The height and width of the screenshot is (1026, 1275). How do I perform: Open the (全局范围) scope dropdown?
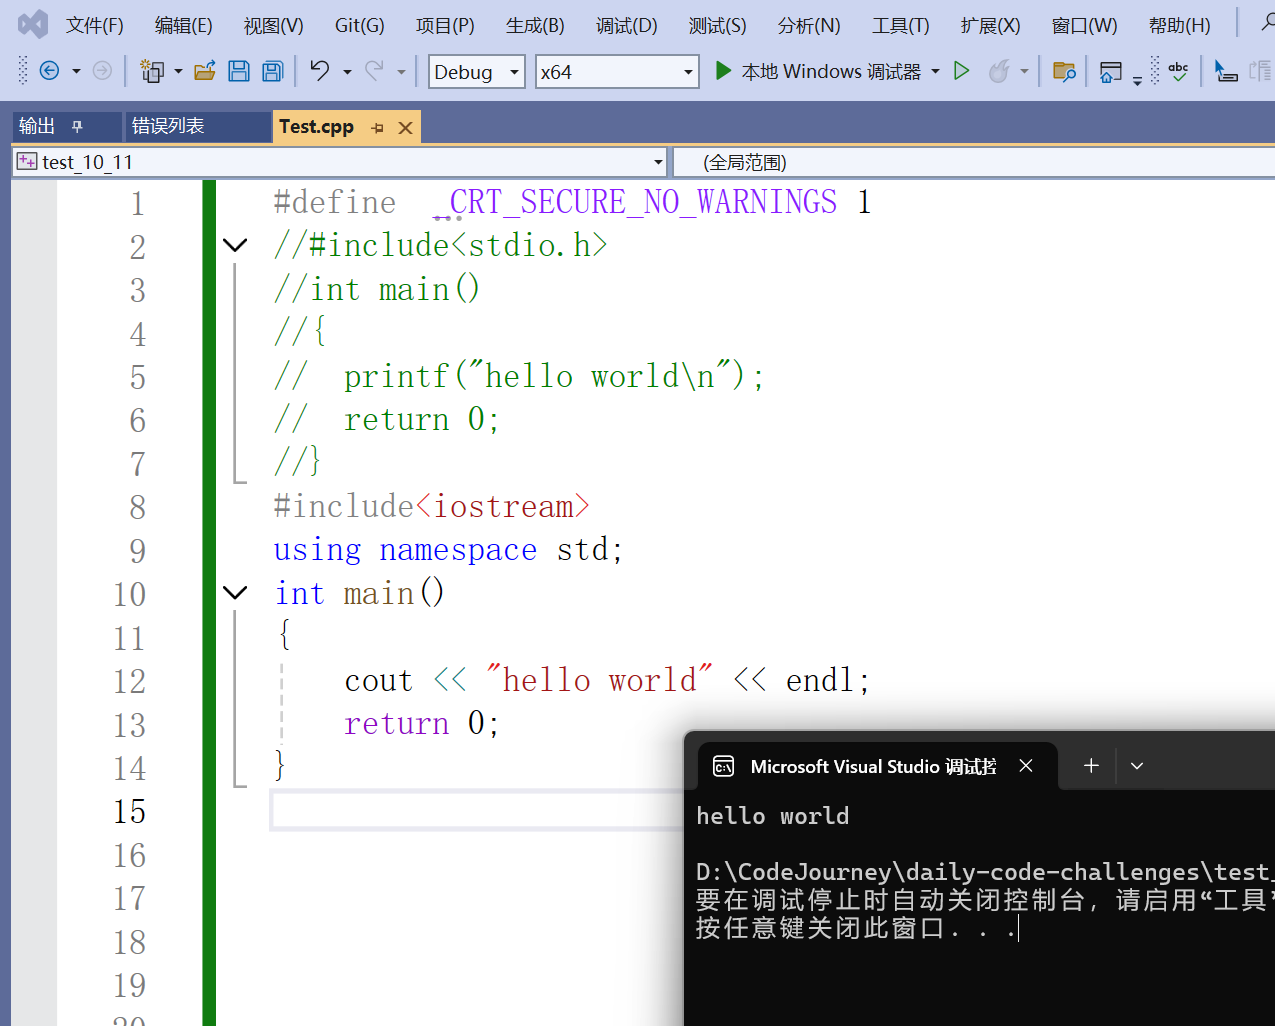[x=975, y=162]
